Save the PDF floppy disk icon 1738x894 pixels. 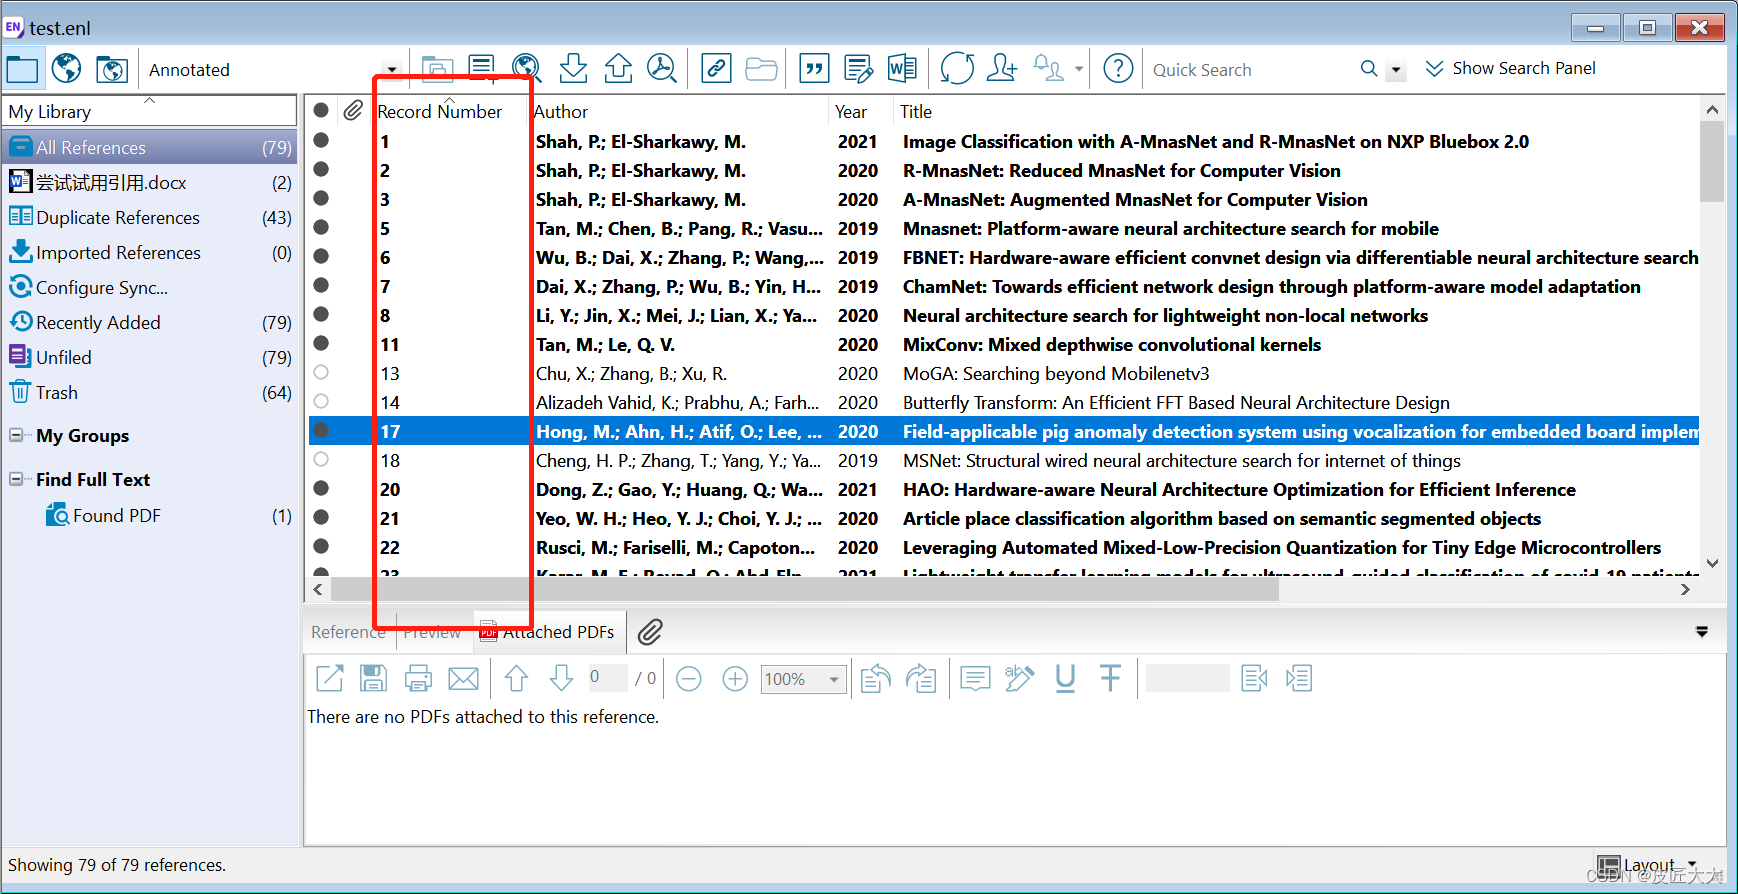(x=373, y=678)
